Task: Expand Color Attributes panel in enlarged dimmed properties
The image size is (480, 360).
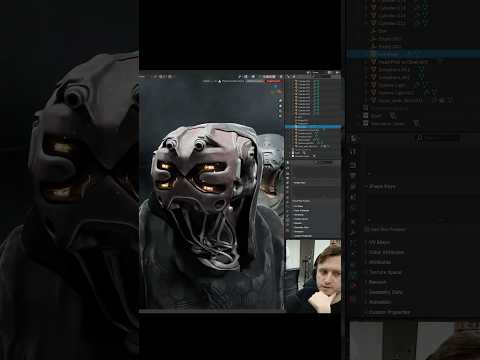Action: point(386,252)
